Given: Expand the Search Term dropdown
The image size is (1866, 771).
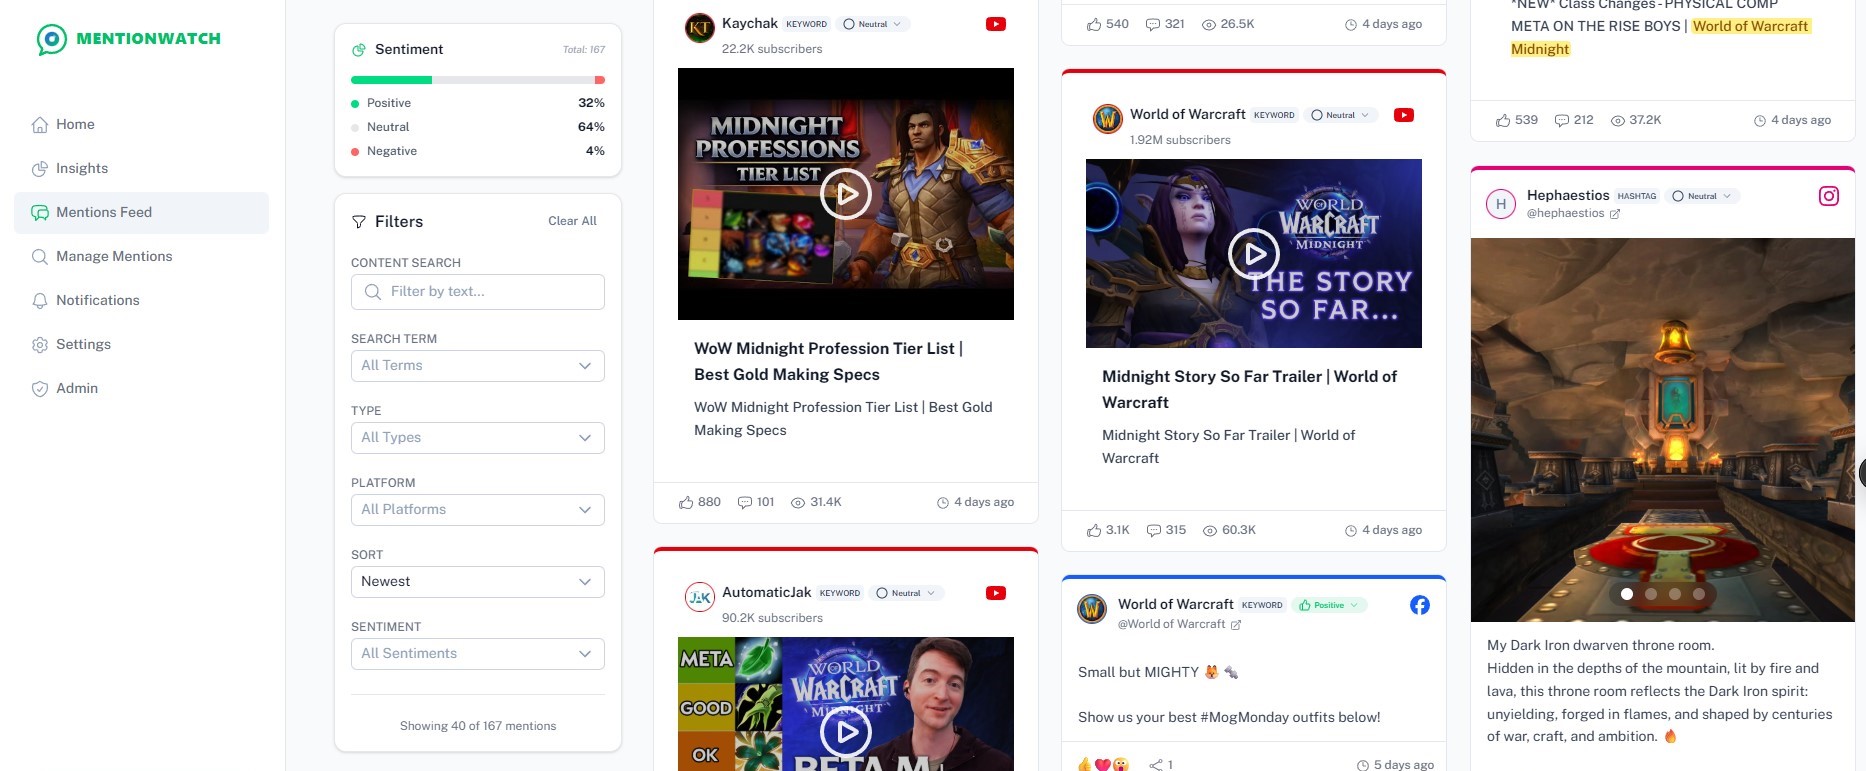Looking at the screenshot, I should pos(477,366).
